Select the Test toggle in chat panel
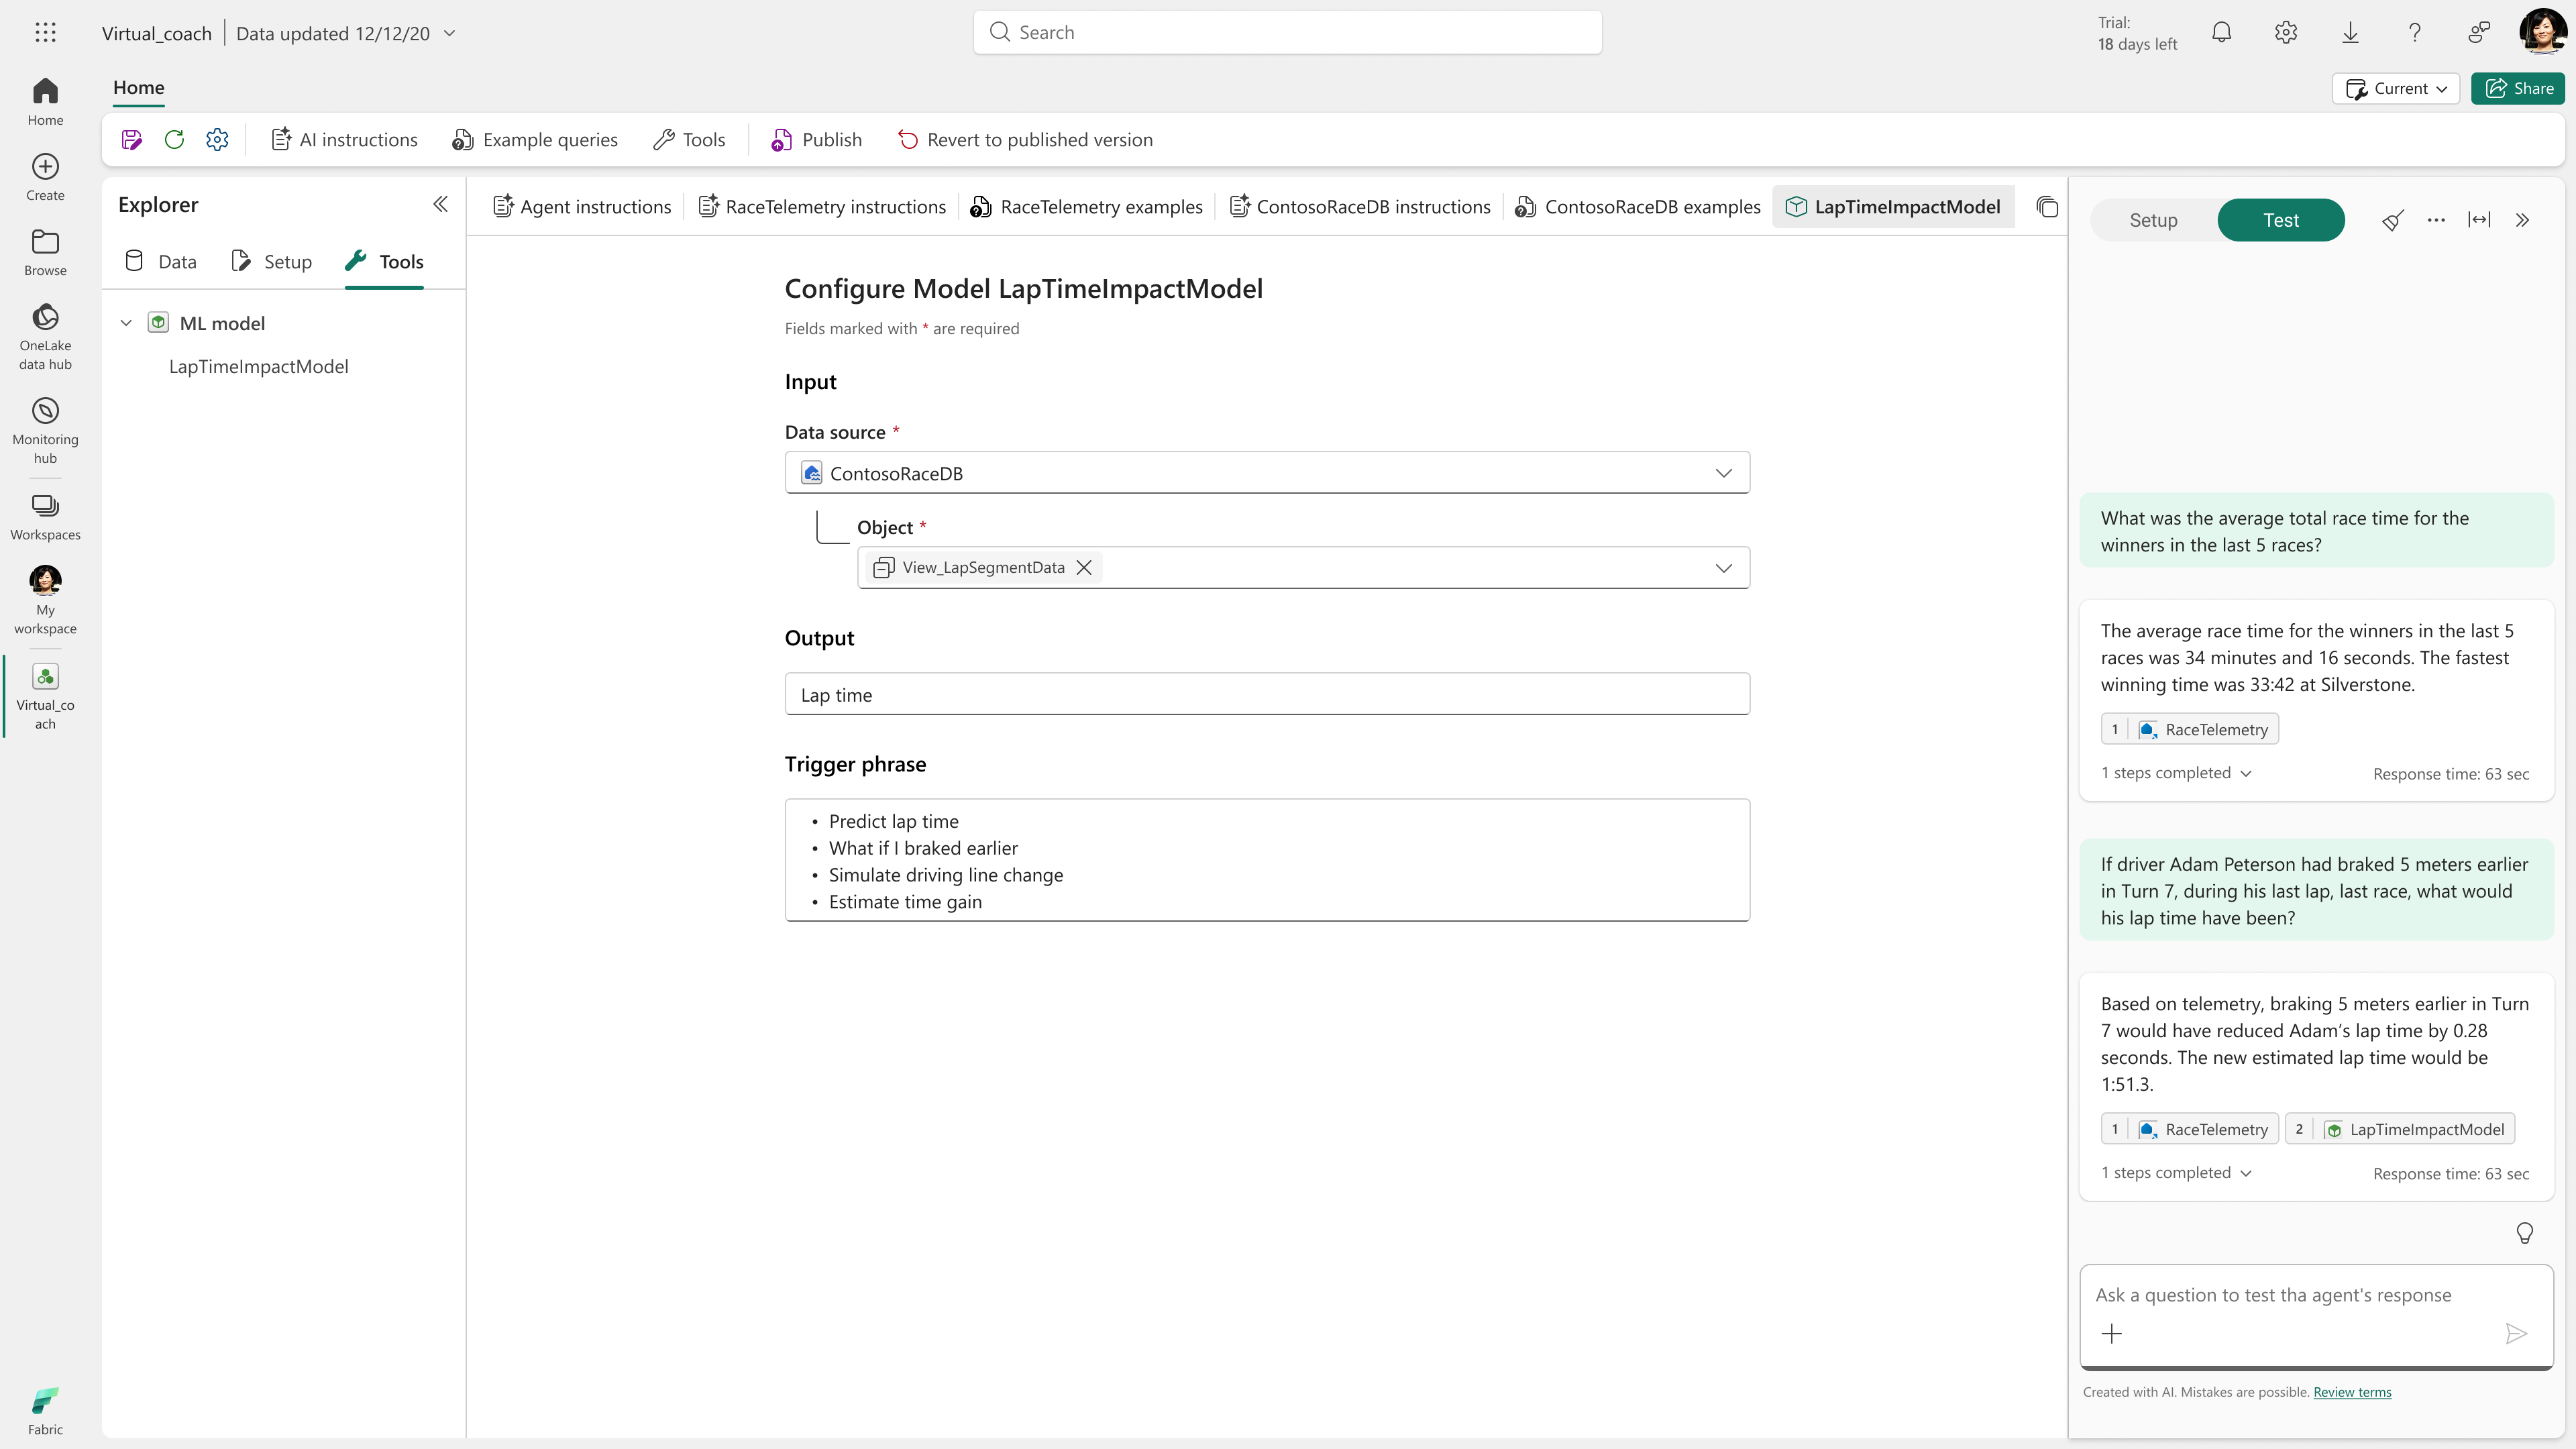Screen dimensions: 2576x1449 [2280, 220]
